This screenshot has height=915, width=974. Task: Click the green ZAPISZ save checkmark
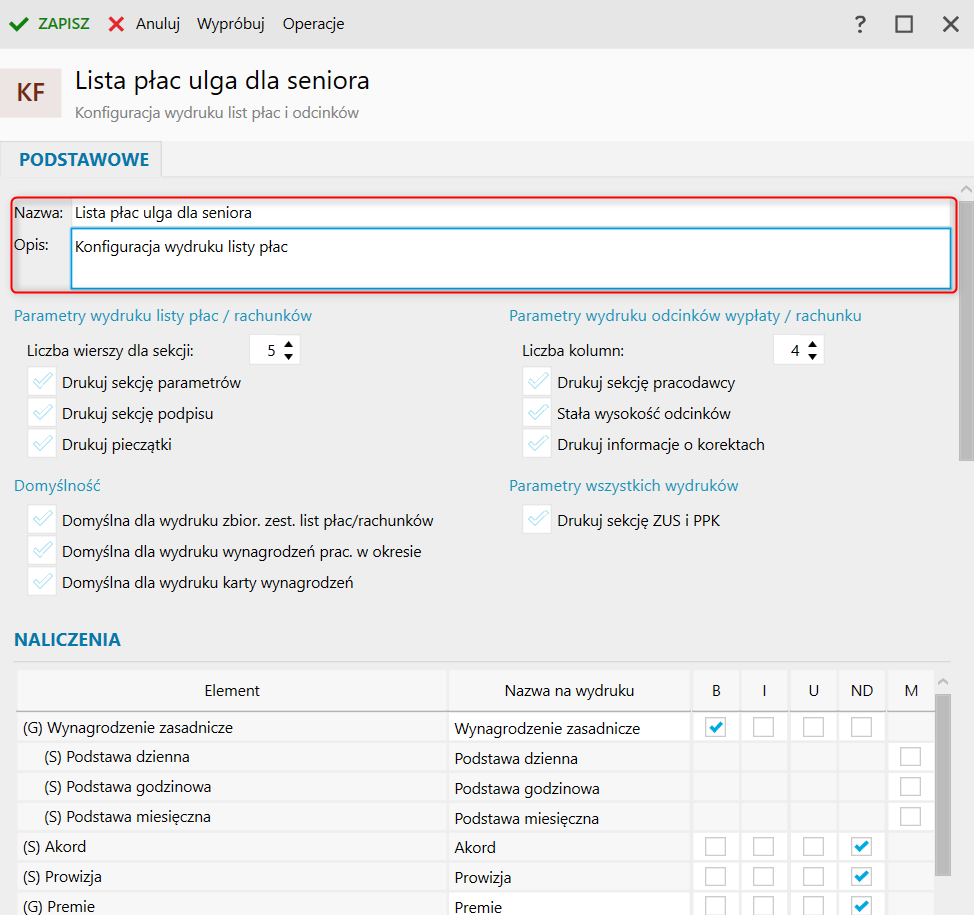[x=19, y=24]
